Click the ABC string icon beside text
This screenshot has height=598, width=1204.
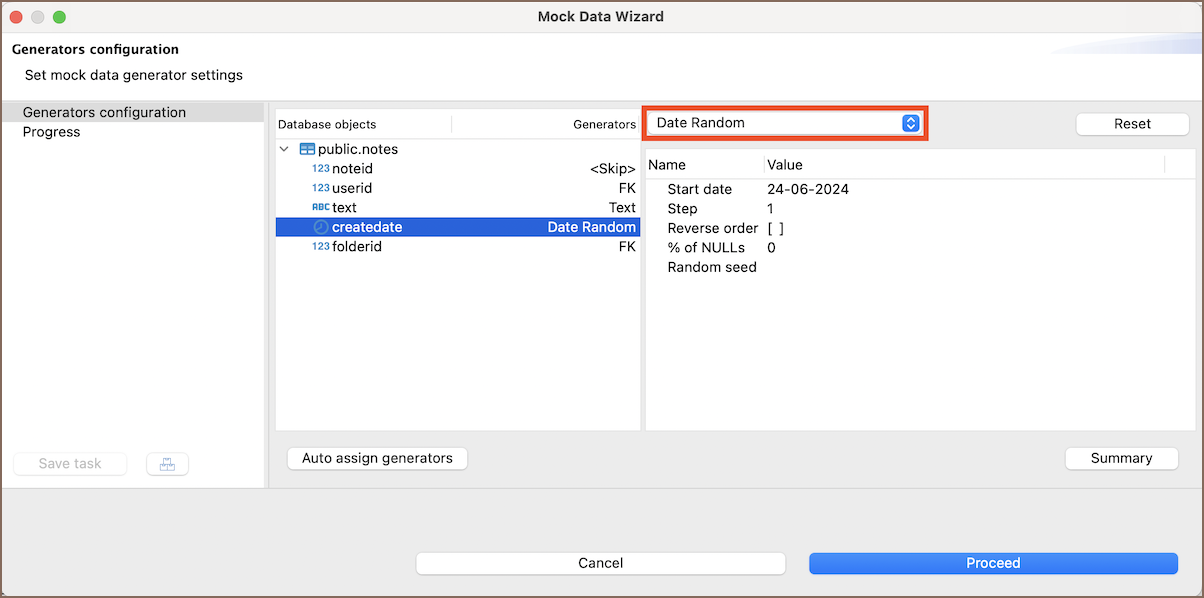point(320,208)
